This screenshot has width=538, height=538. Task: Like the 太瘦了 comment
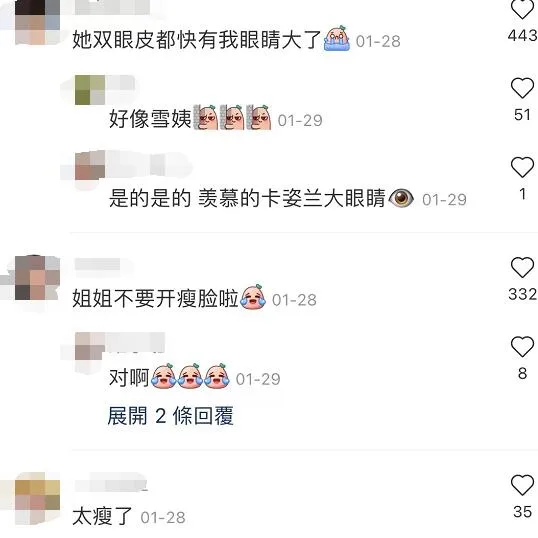[522, 484]
